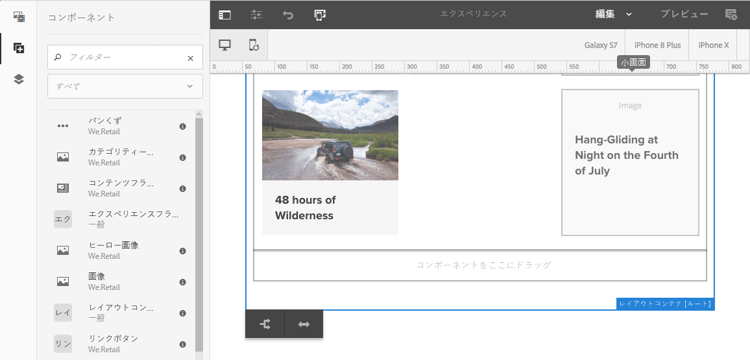Click the rotate device icon

pos(254,45)
